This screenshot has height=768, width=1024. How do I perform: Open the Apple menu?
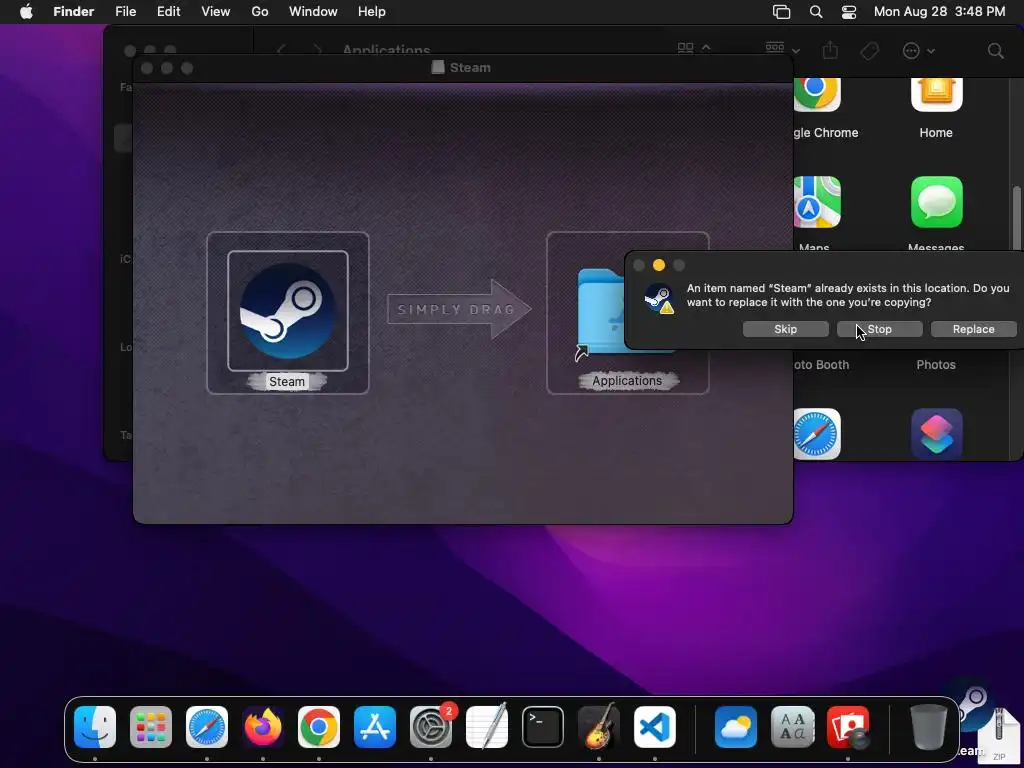[26, 12]
